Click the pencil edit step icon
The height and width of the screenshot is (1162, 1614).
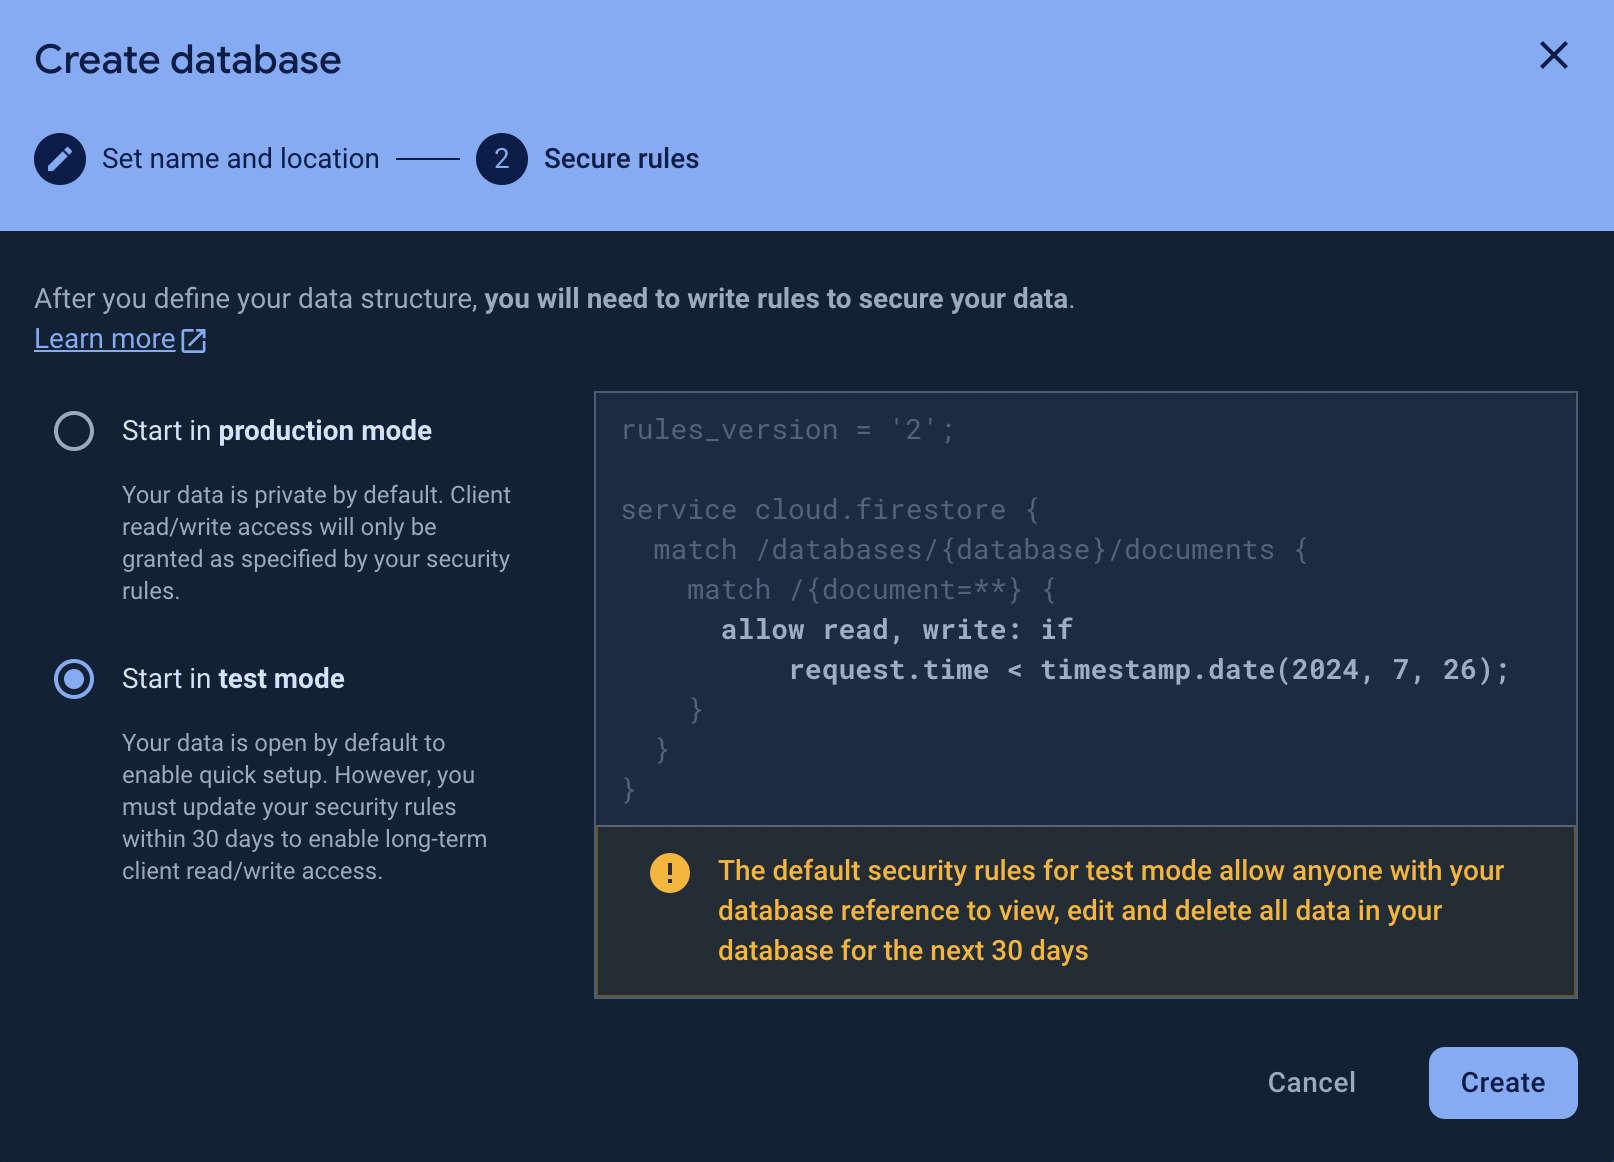coord(60,159)
